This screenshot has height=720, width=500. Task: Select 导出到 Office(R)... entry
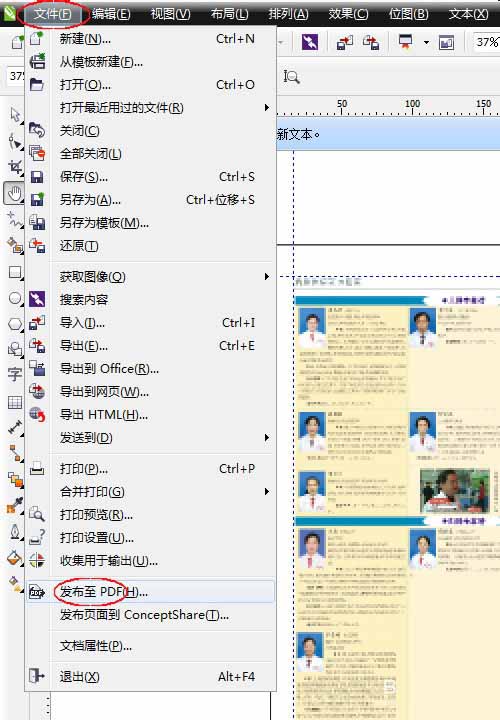pos(151,368)
